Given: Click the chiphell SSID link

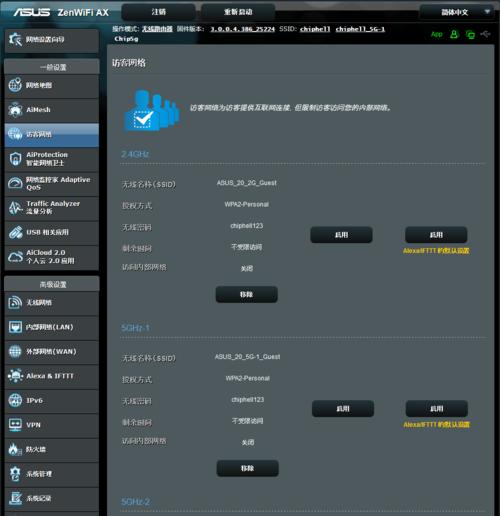Looking at the screenshot, I should point(315,29).
